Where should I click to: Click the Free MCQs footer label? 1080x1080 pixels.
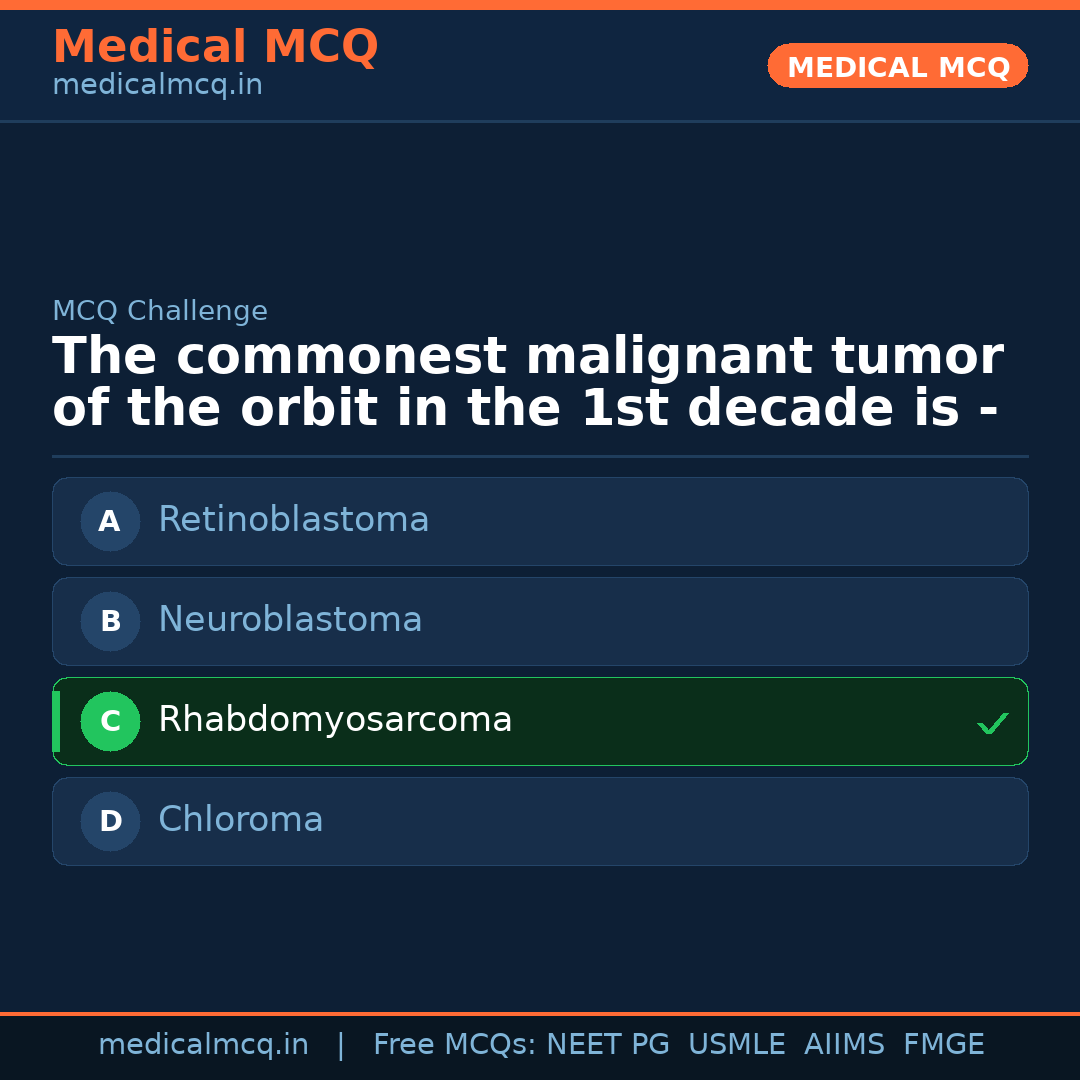coord(455,1045)
